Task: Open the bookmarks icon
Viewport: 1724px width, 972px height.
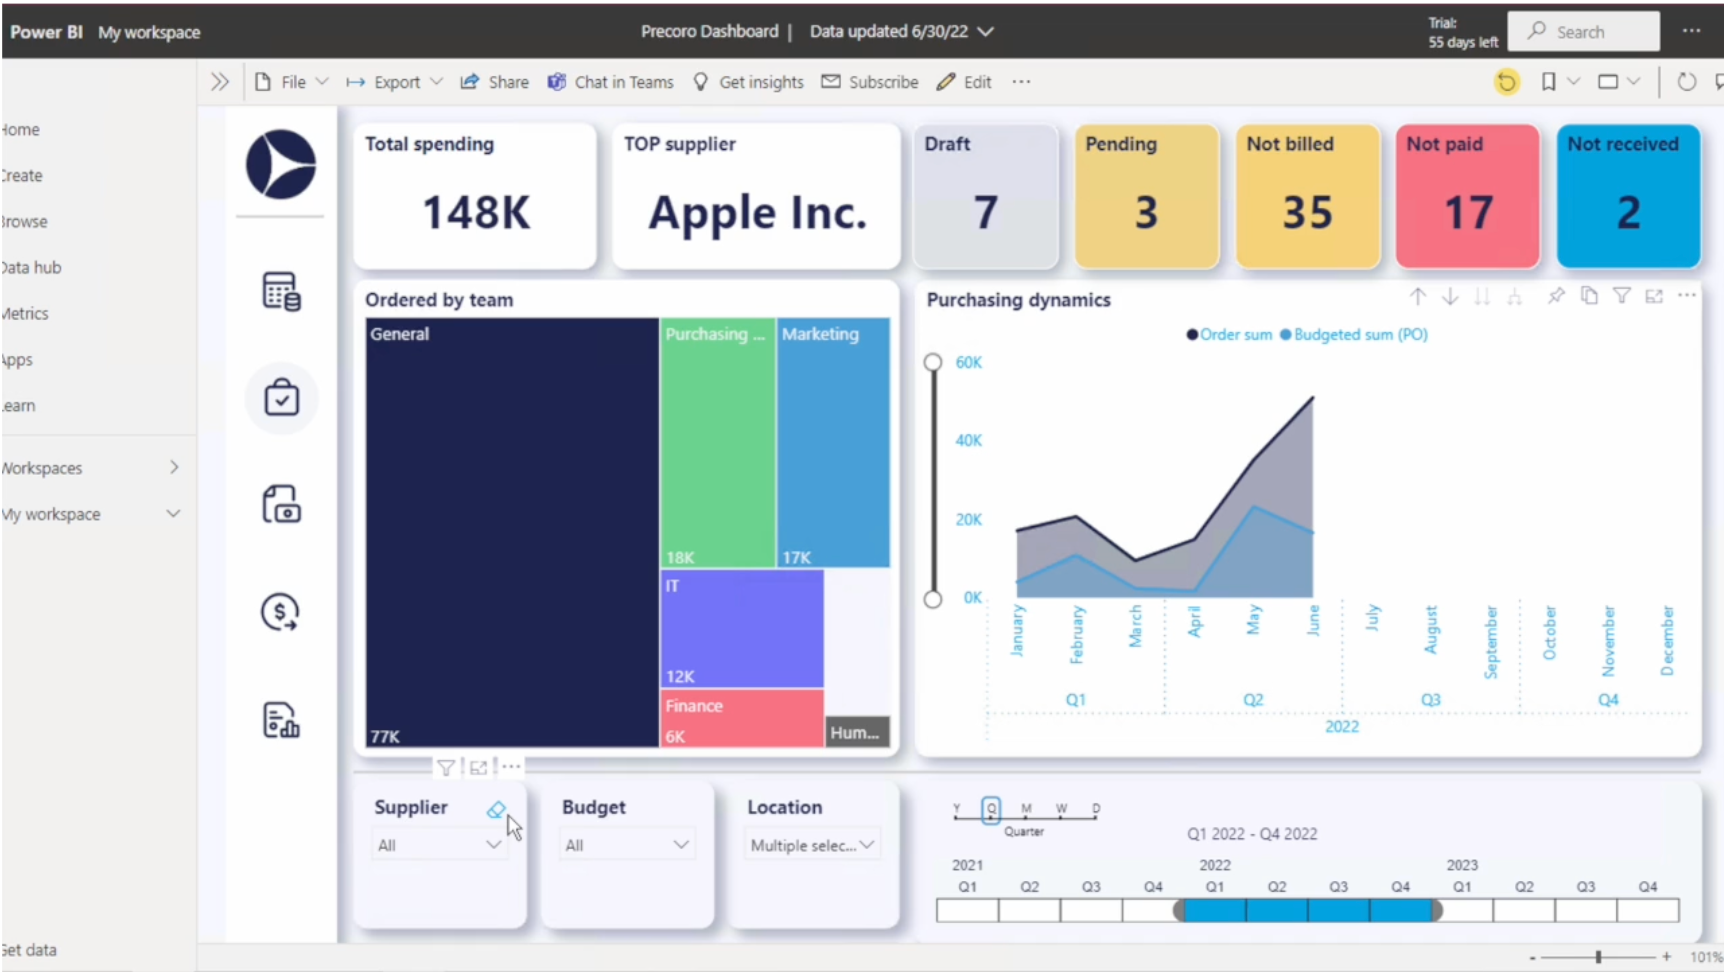Action: pos(1548,82)
